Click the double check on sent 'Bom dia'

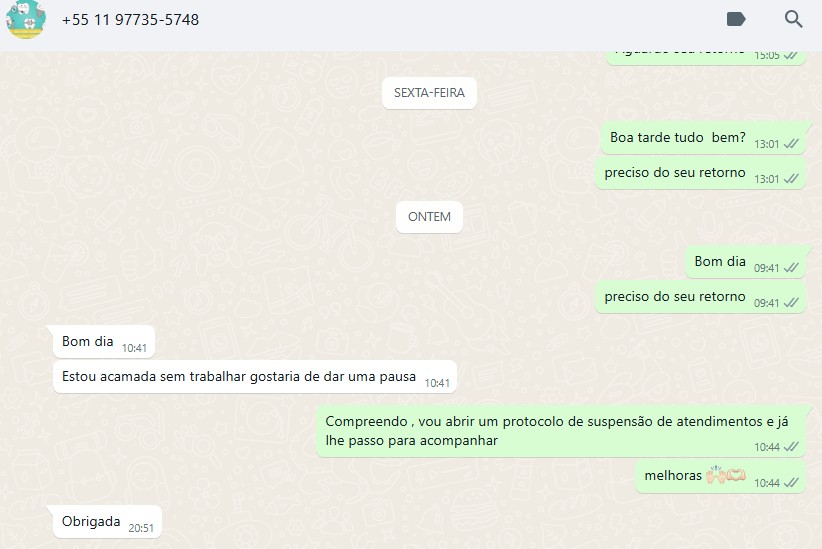(x=791, y=268)
